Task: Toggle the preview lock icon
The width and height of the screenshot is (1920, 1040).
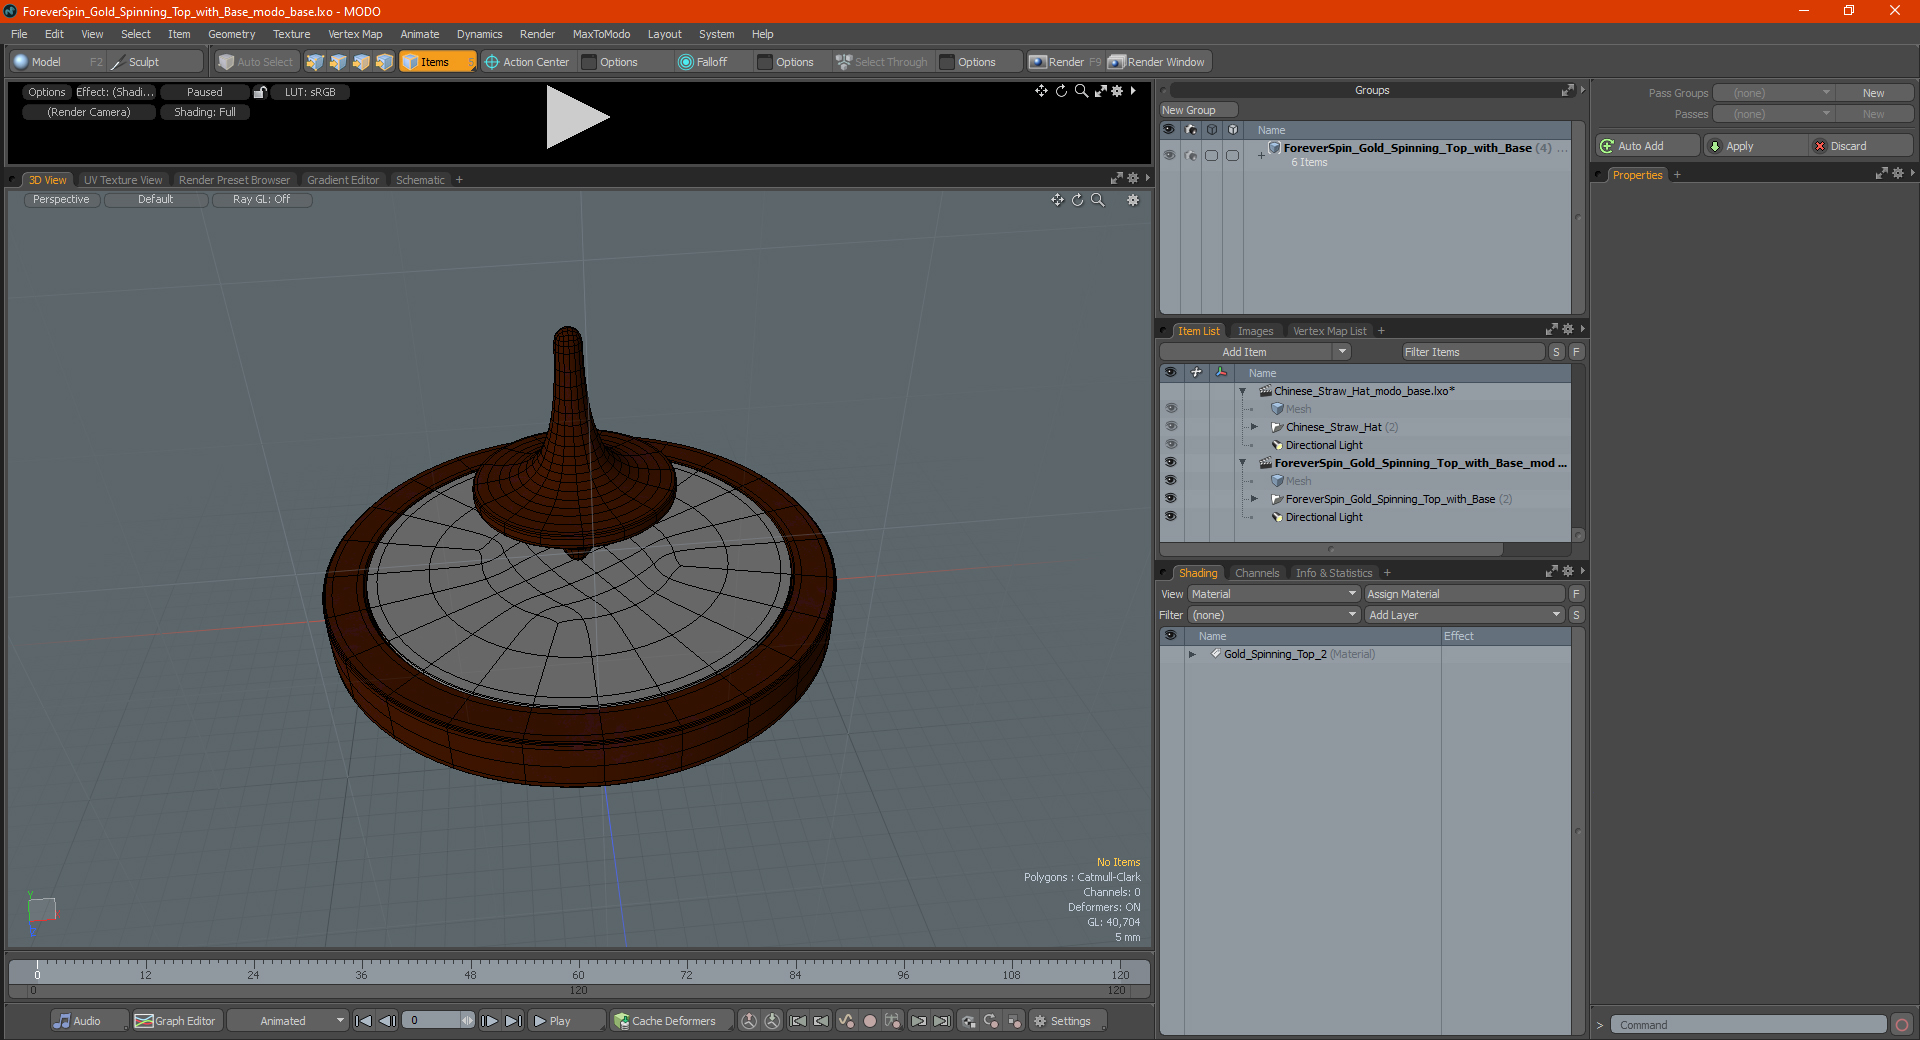Action: (260, 92)
